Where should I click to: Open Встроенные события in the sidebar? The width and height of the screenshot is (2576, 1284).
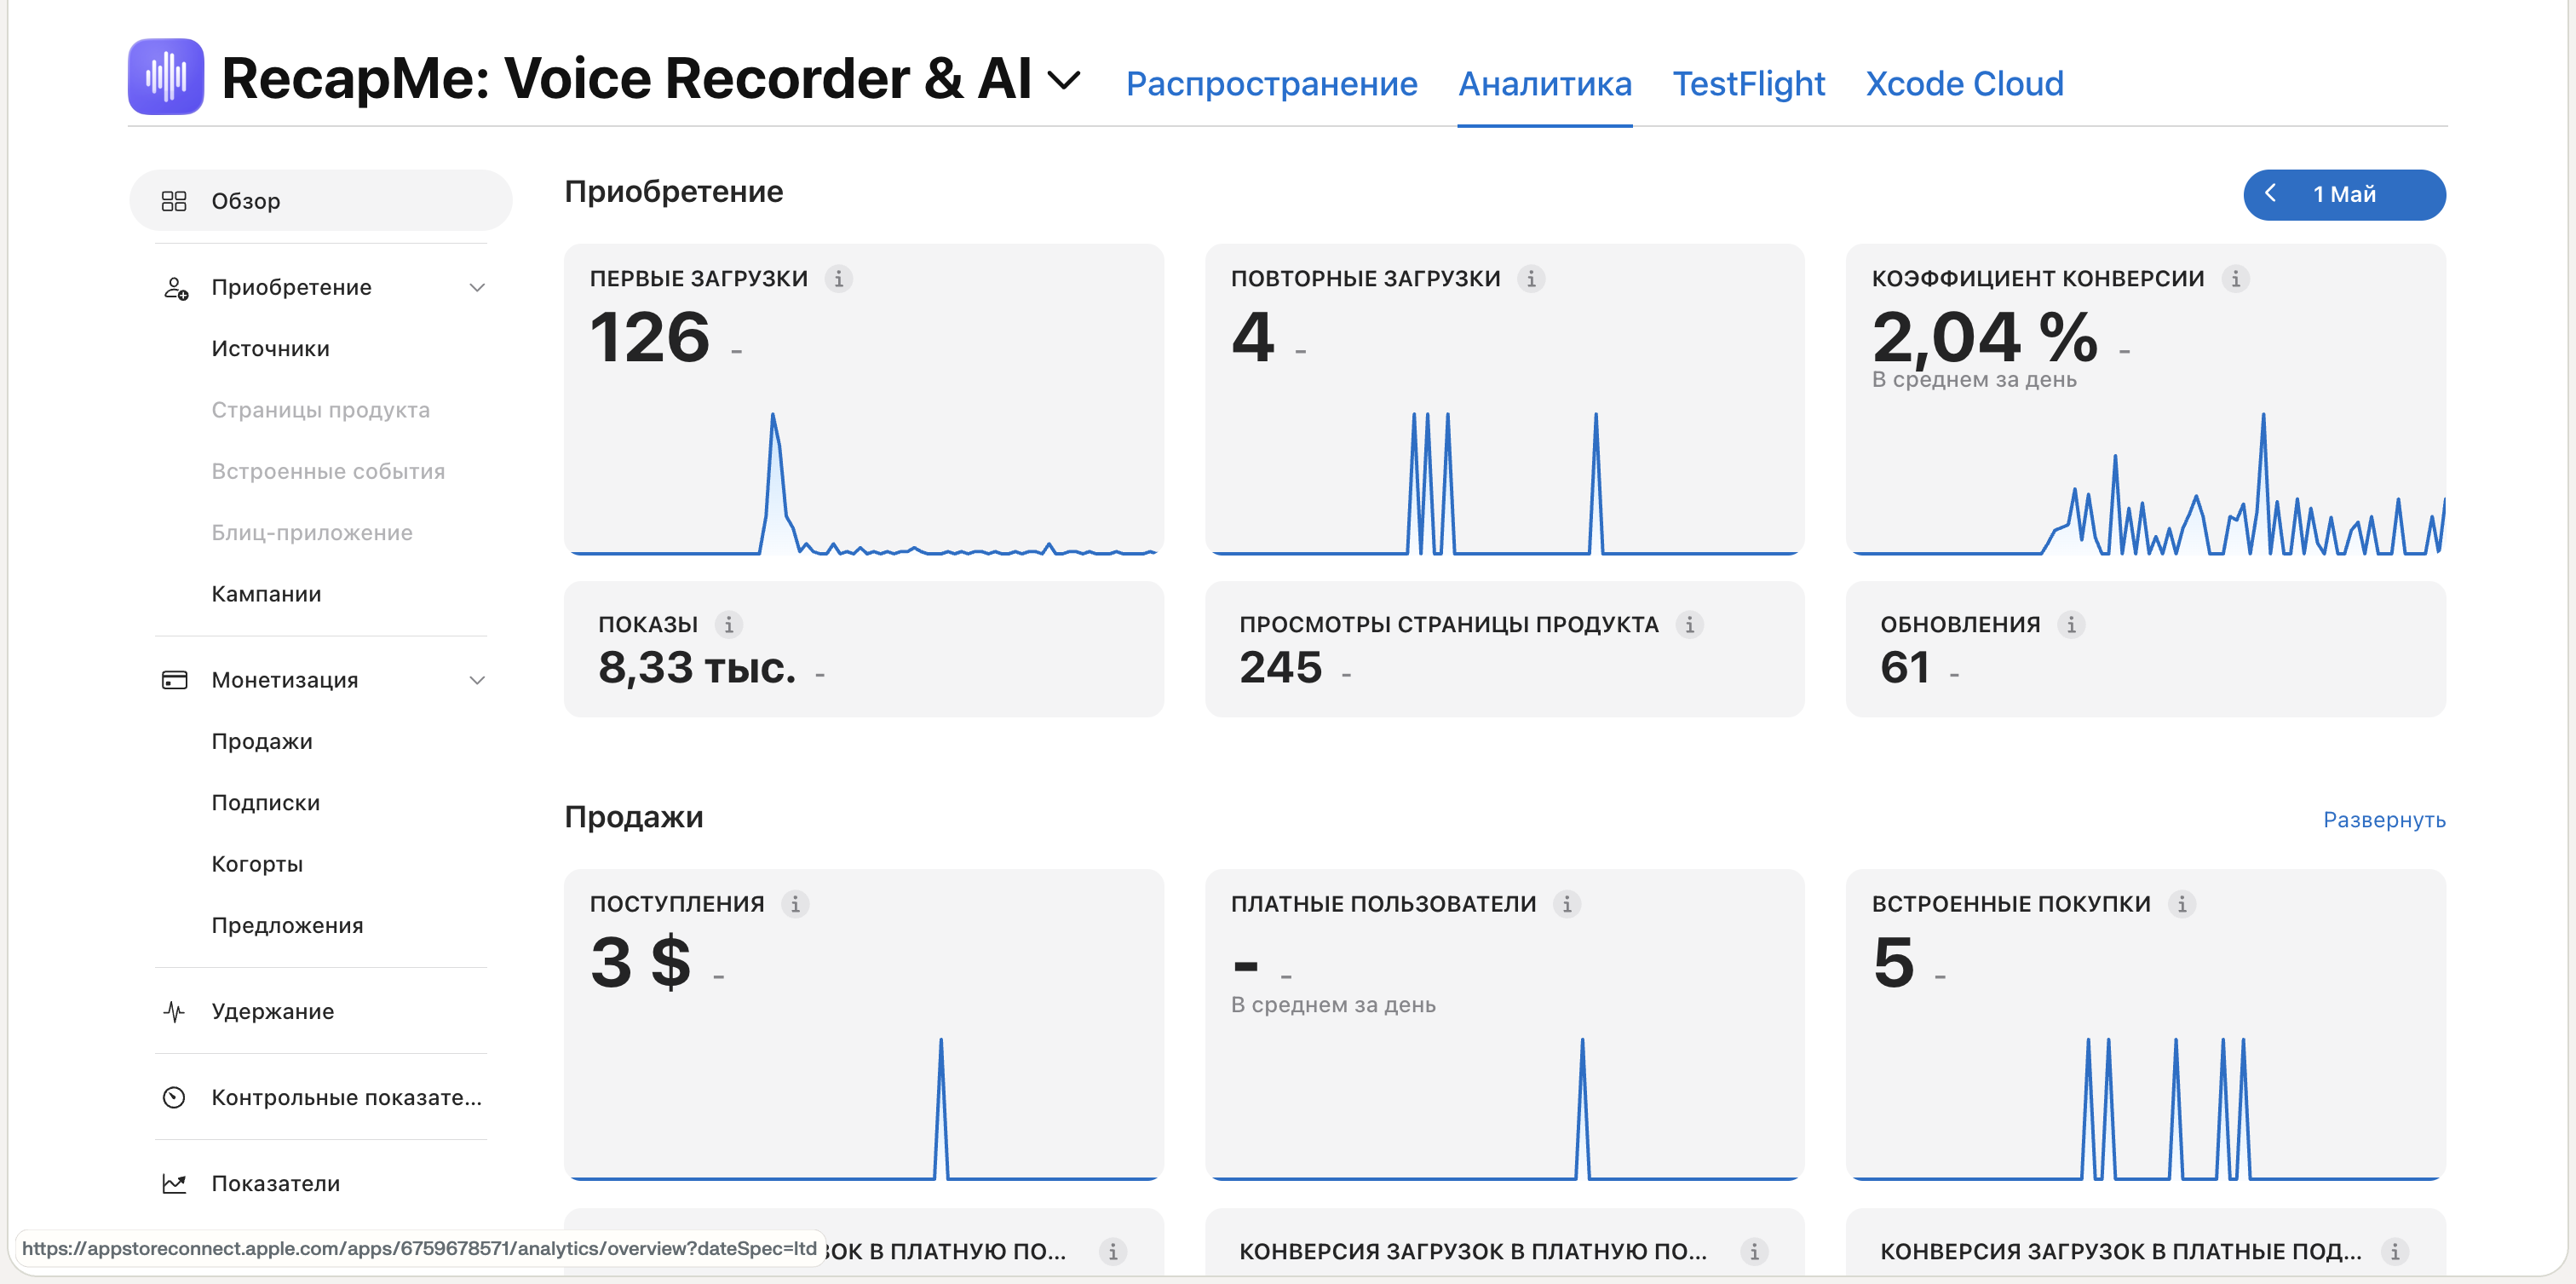coord(328,471)
